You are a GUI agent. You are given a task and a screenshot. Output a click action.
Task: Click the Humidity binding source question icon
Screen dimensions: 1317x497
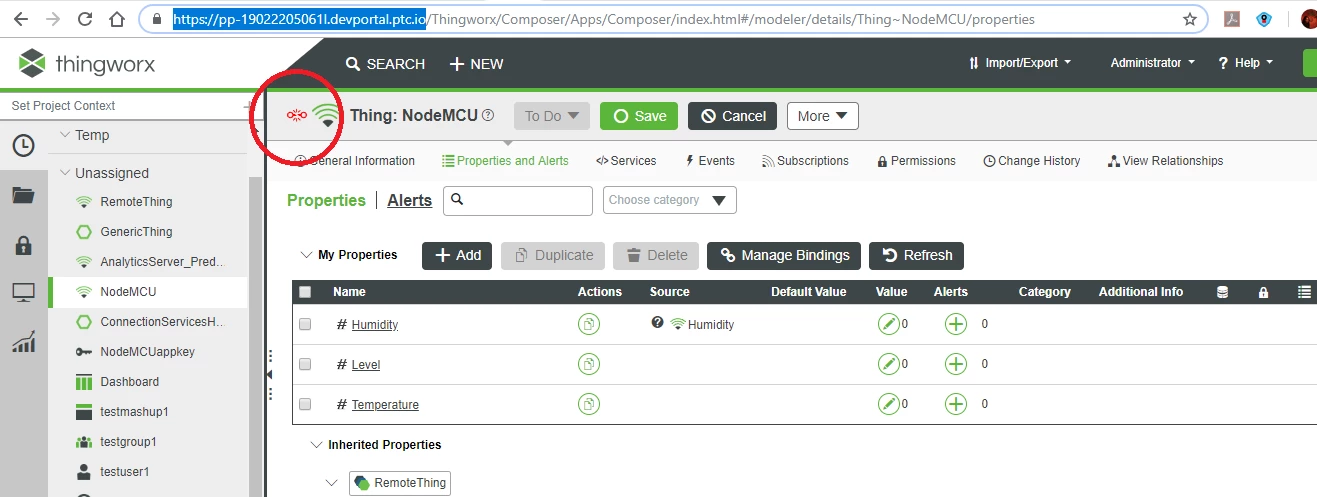click(x=657, y=323)
